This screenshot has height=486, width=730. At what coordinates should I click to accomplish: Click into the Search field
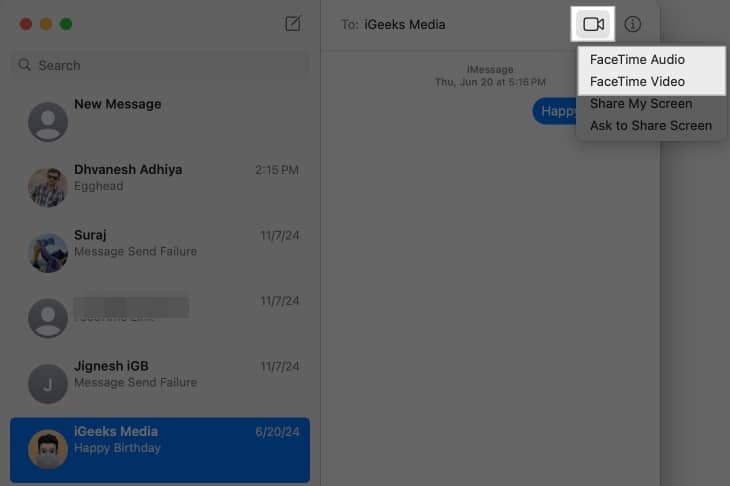[159, 65]
